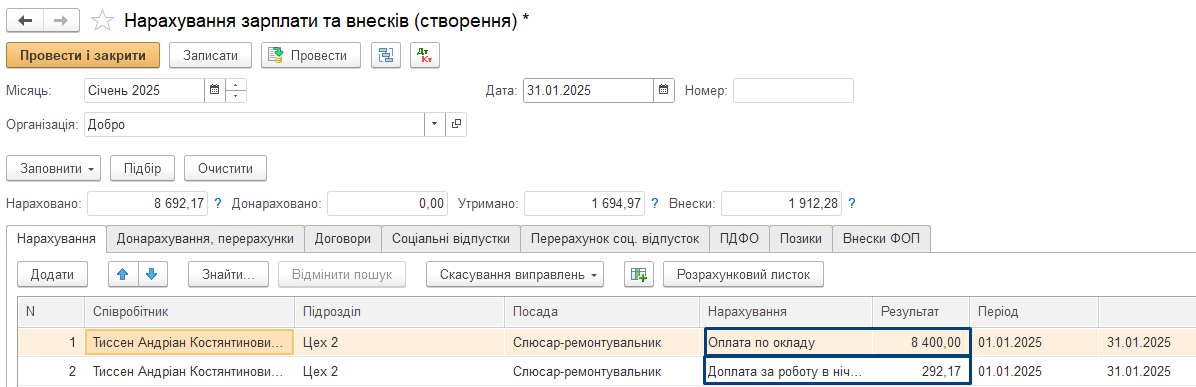Image resolution: width=1196 pixels, height=387 pixels.
Task: Increase month with the up stepper arrow
Action: pos(236,85)
